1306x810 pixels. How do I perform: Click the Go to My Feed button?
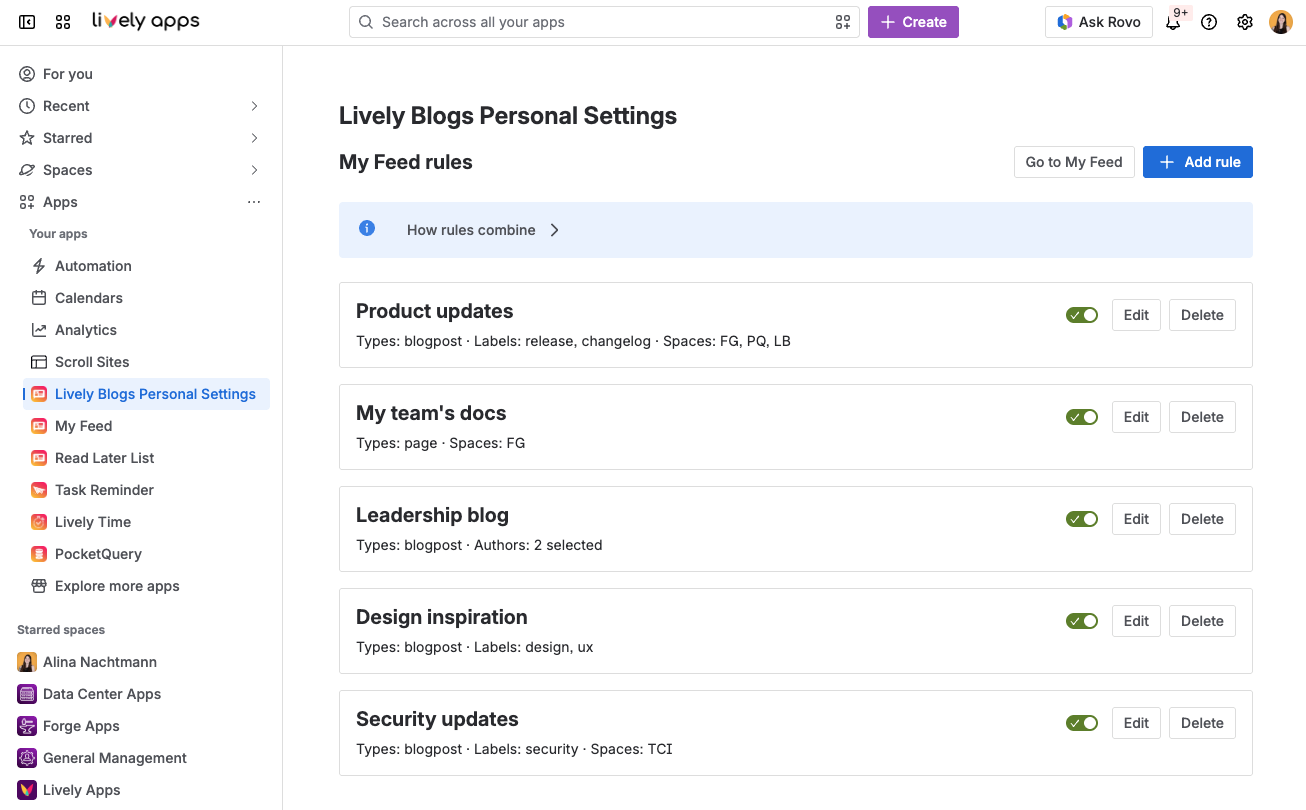1074,162
